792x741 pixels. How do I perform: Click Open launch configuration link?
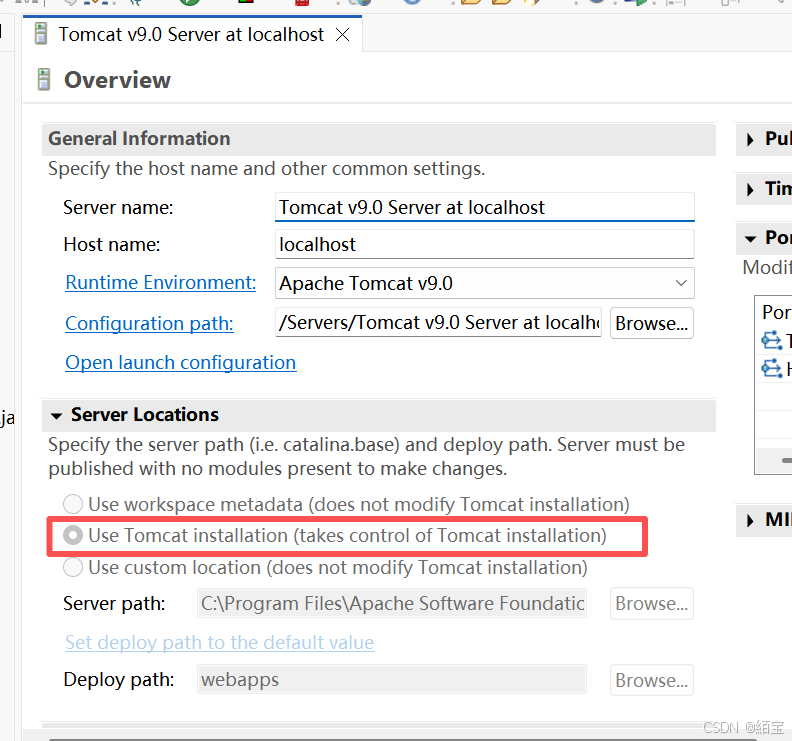[x=181, y=363]
